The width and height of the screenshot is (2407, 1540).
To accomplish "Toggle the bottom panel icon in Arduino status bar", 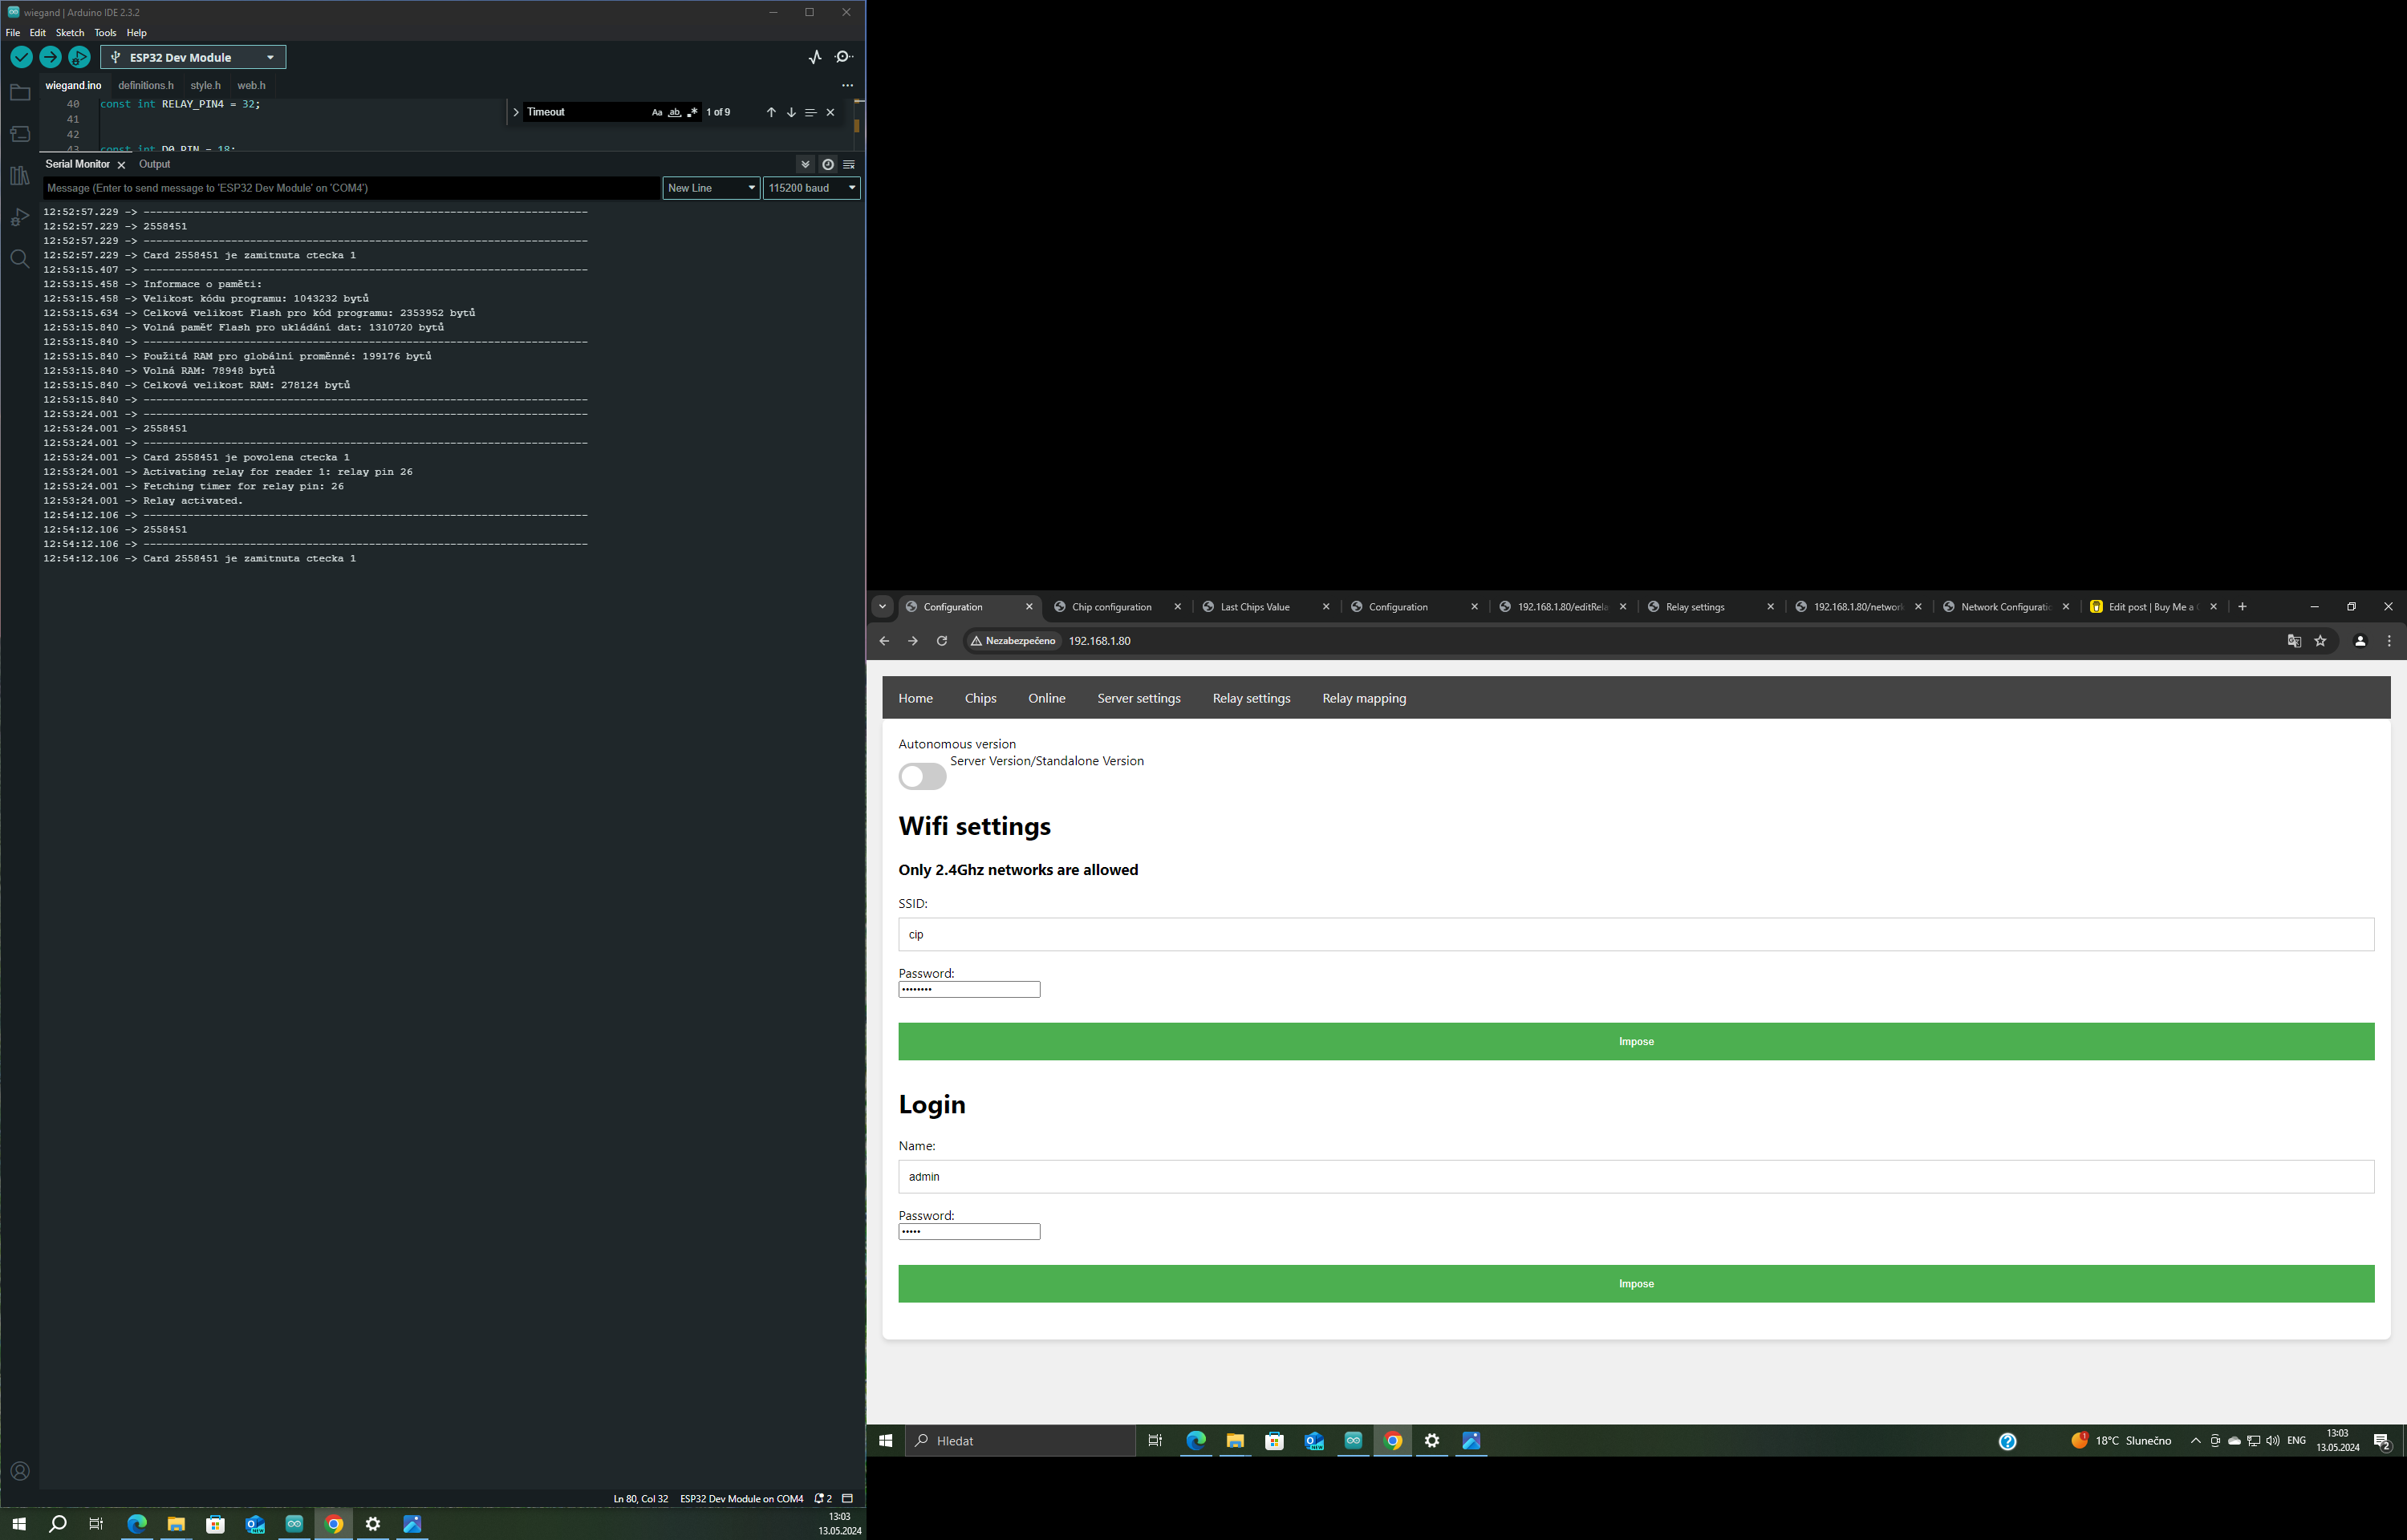I will (x=847, y=1498).
